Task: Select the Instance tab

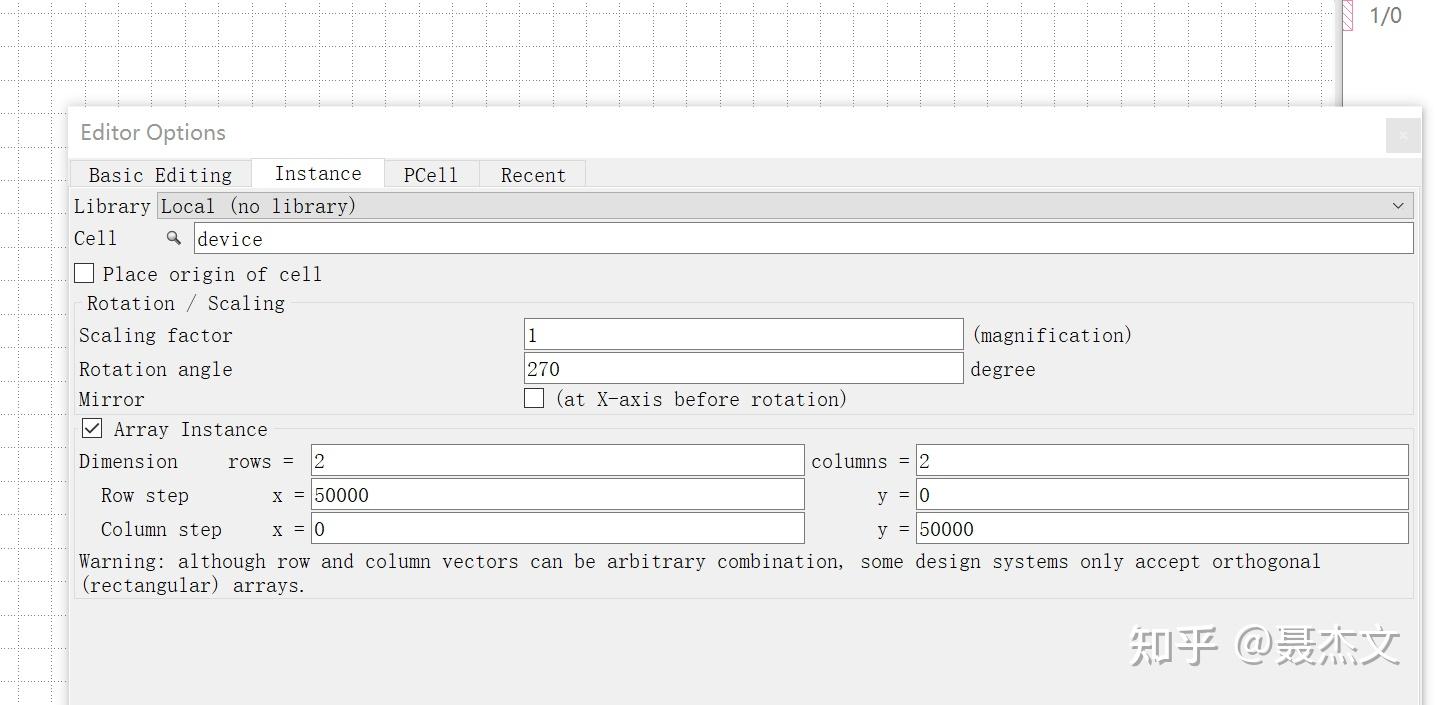Action: [x=318, y=174]
